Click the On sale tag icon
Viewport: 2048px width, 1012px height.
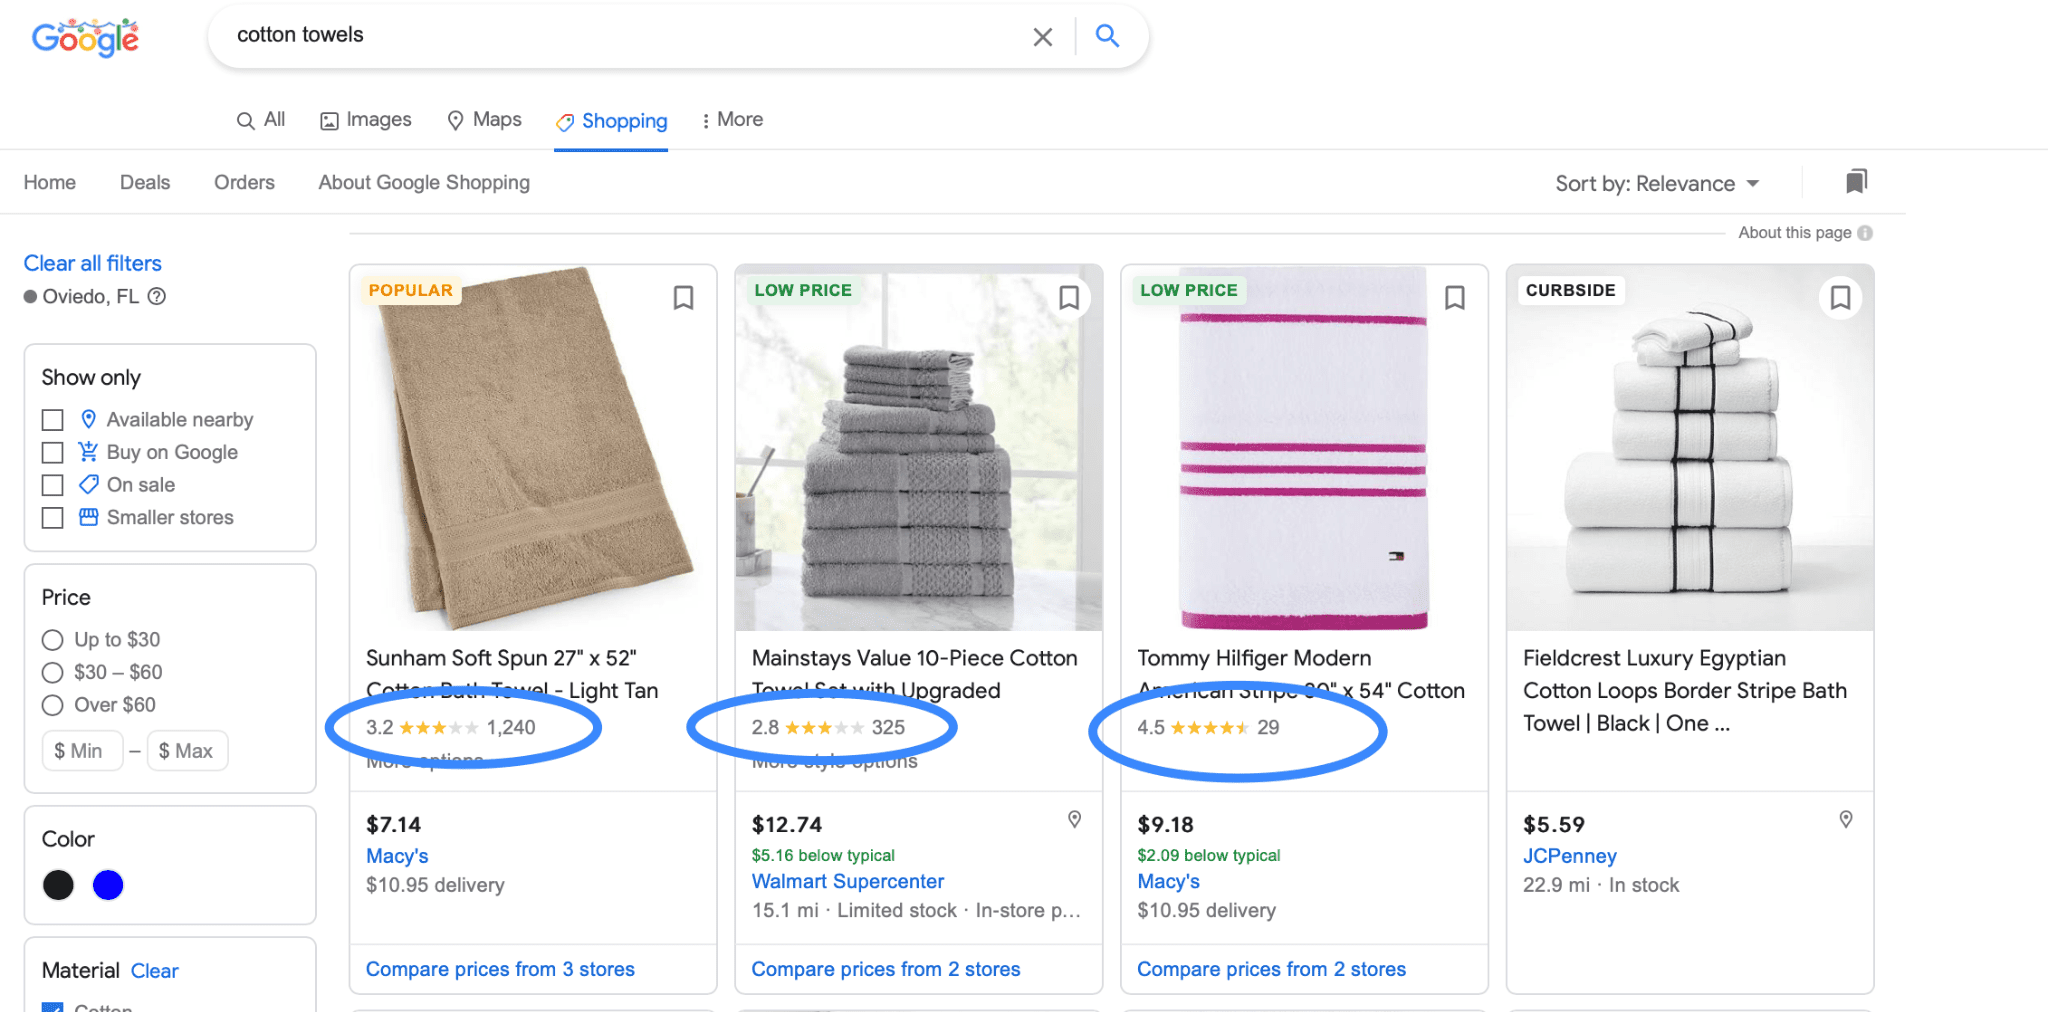click(x=89, y=484)
